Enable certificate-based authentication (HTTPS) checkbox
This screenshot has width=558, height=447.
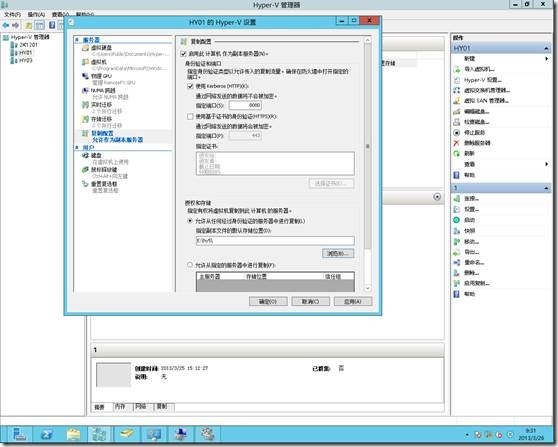click(x=190, y=116)
